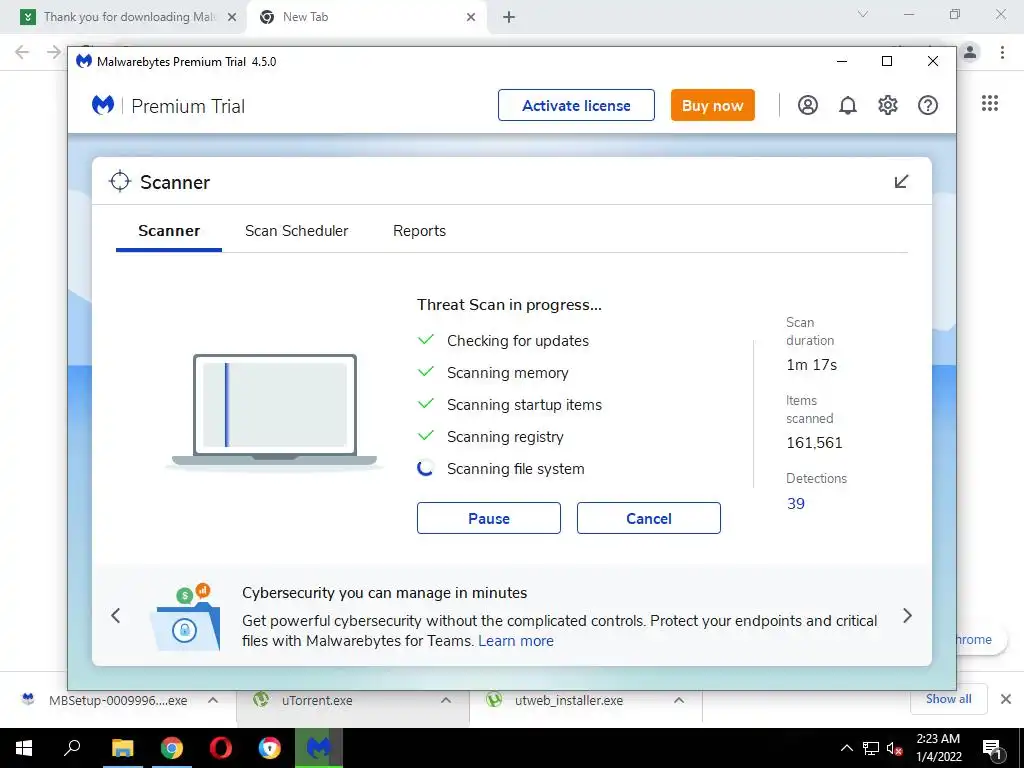Go back in Chrome browser

pos(22,52)
